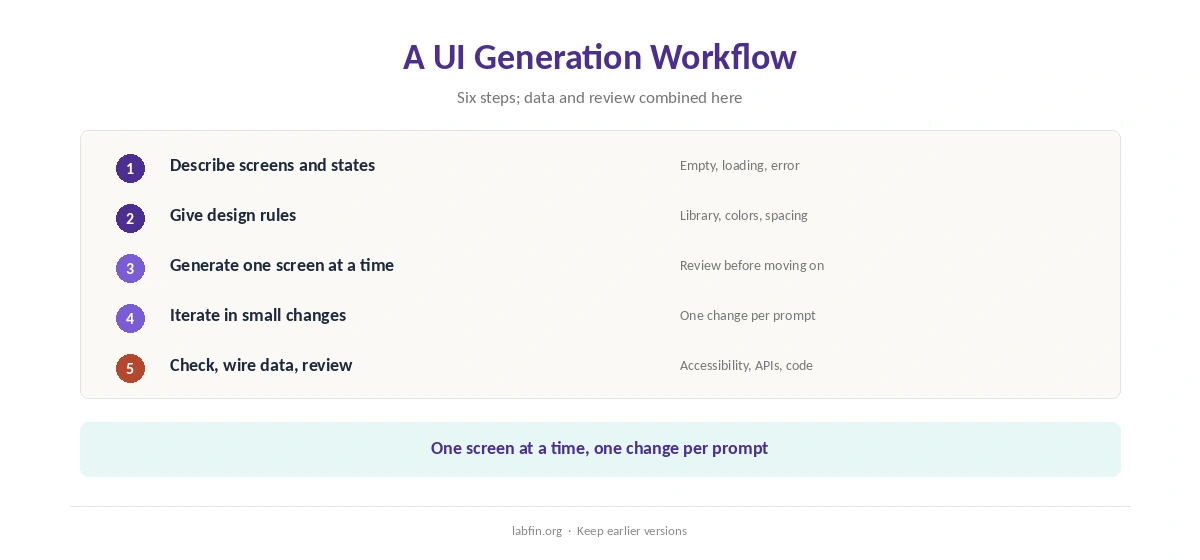Viewport: 1200px width, 560px height.
Task: Click the 'Accessibility, APIs, code' note
Action: pos(746,365)
